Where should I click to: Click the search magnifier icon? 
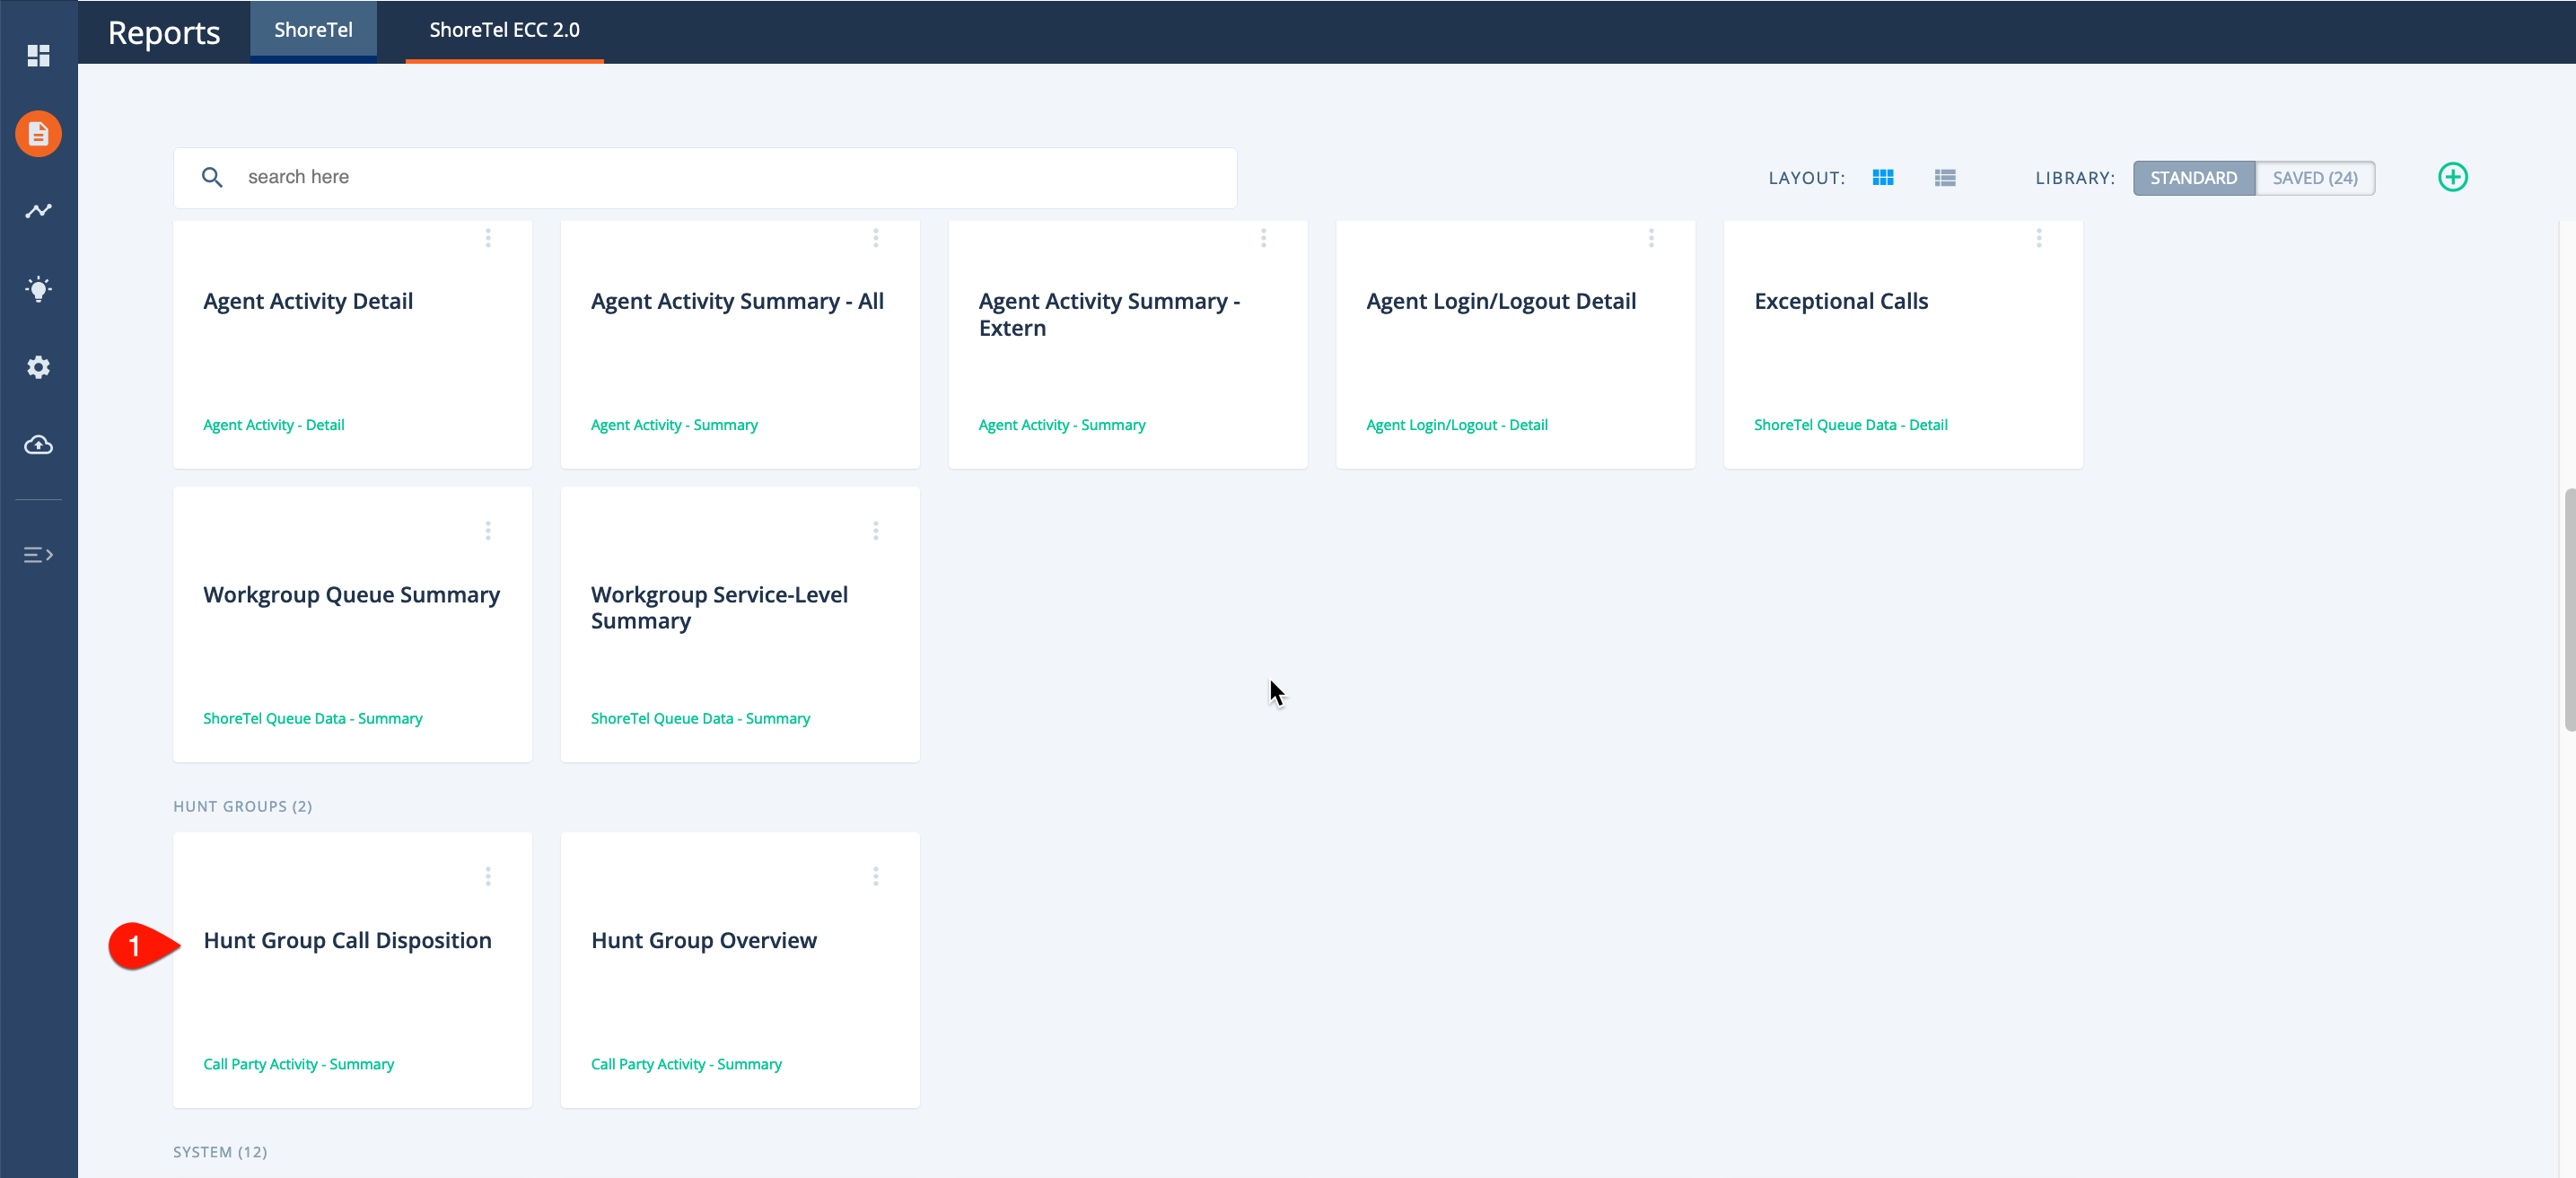click(x=212, y=177)
